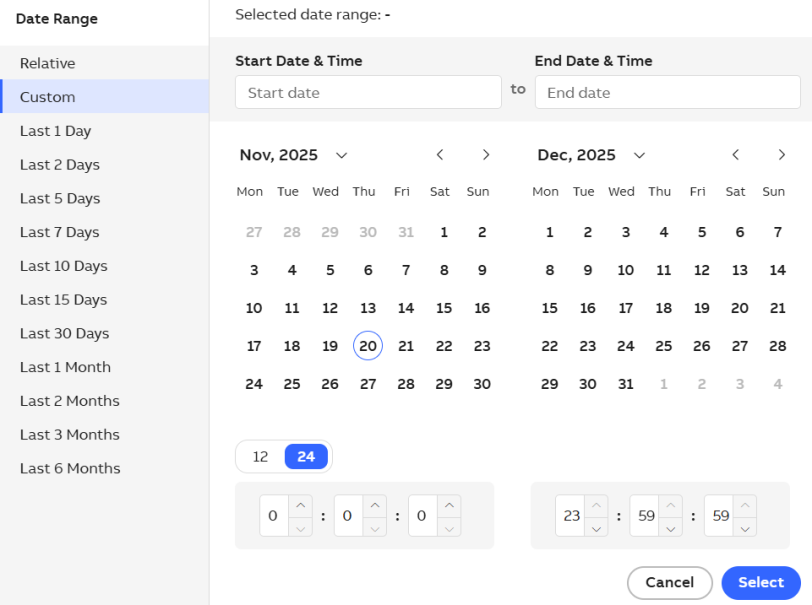The width and height of the screenshot is (812, 605).
Task: Increase the end time seconds value
Action: point(744,506)
